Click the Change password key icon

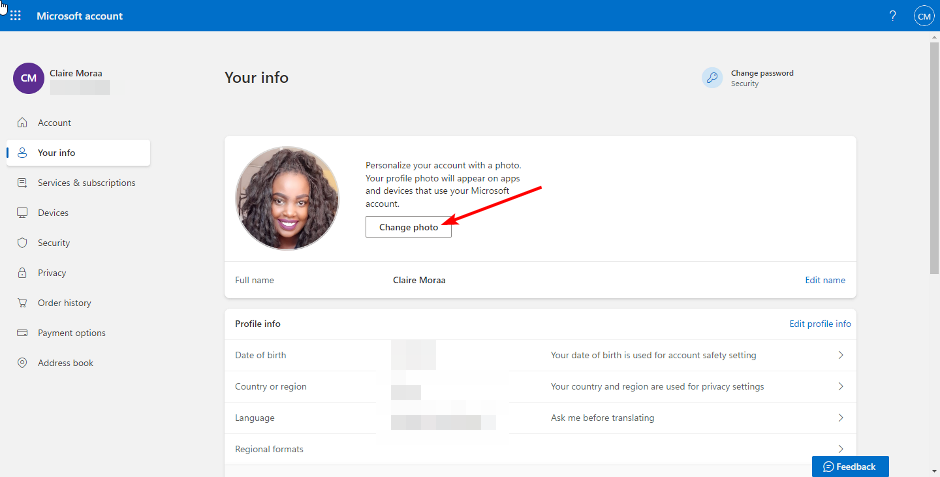click(712, 77)
